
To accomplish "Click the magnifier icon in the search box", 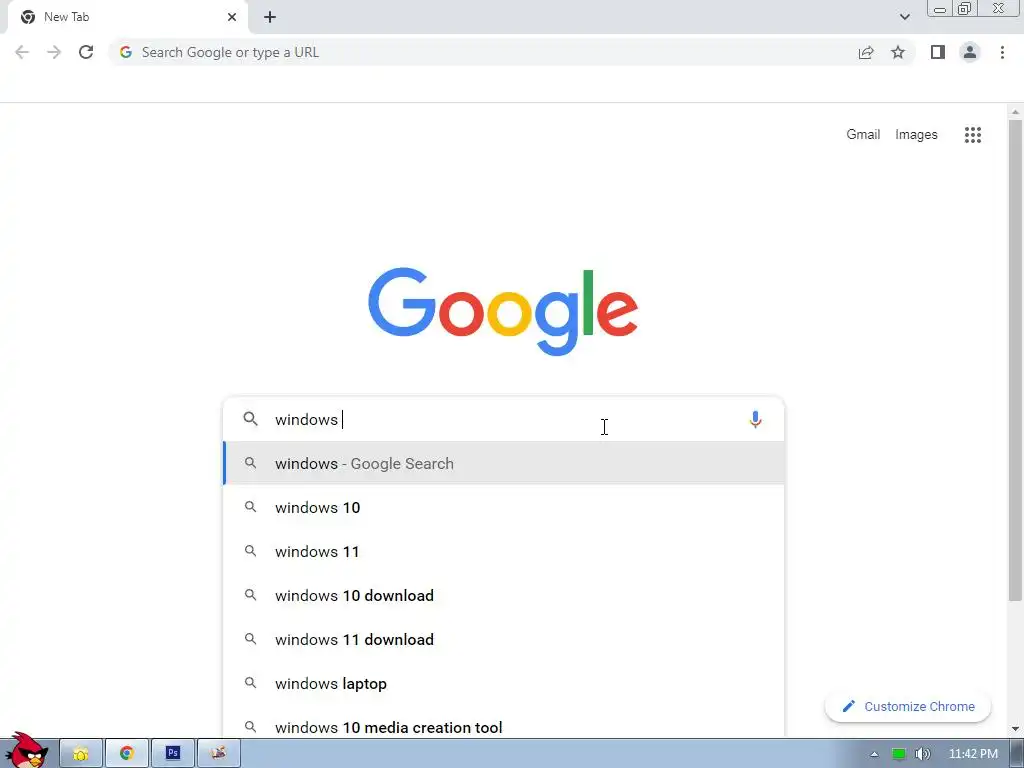I will 251,419.
